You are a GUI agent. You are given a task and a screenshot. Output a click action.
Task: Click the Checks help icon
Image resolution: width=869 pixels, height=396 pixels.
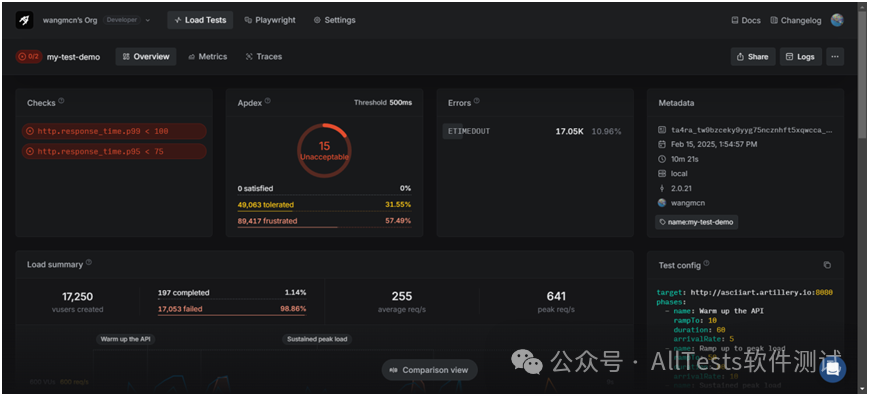(x=62, y=101)
